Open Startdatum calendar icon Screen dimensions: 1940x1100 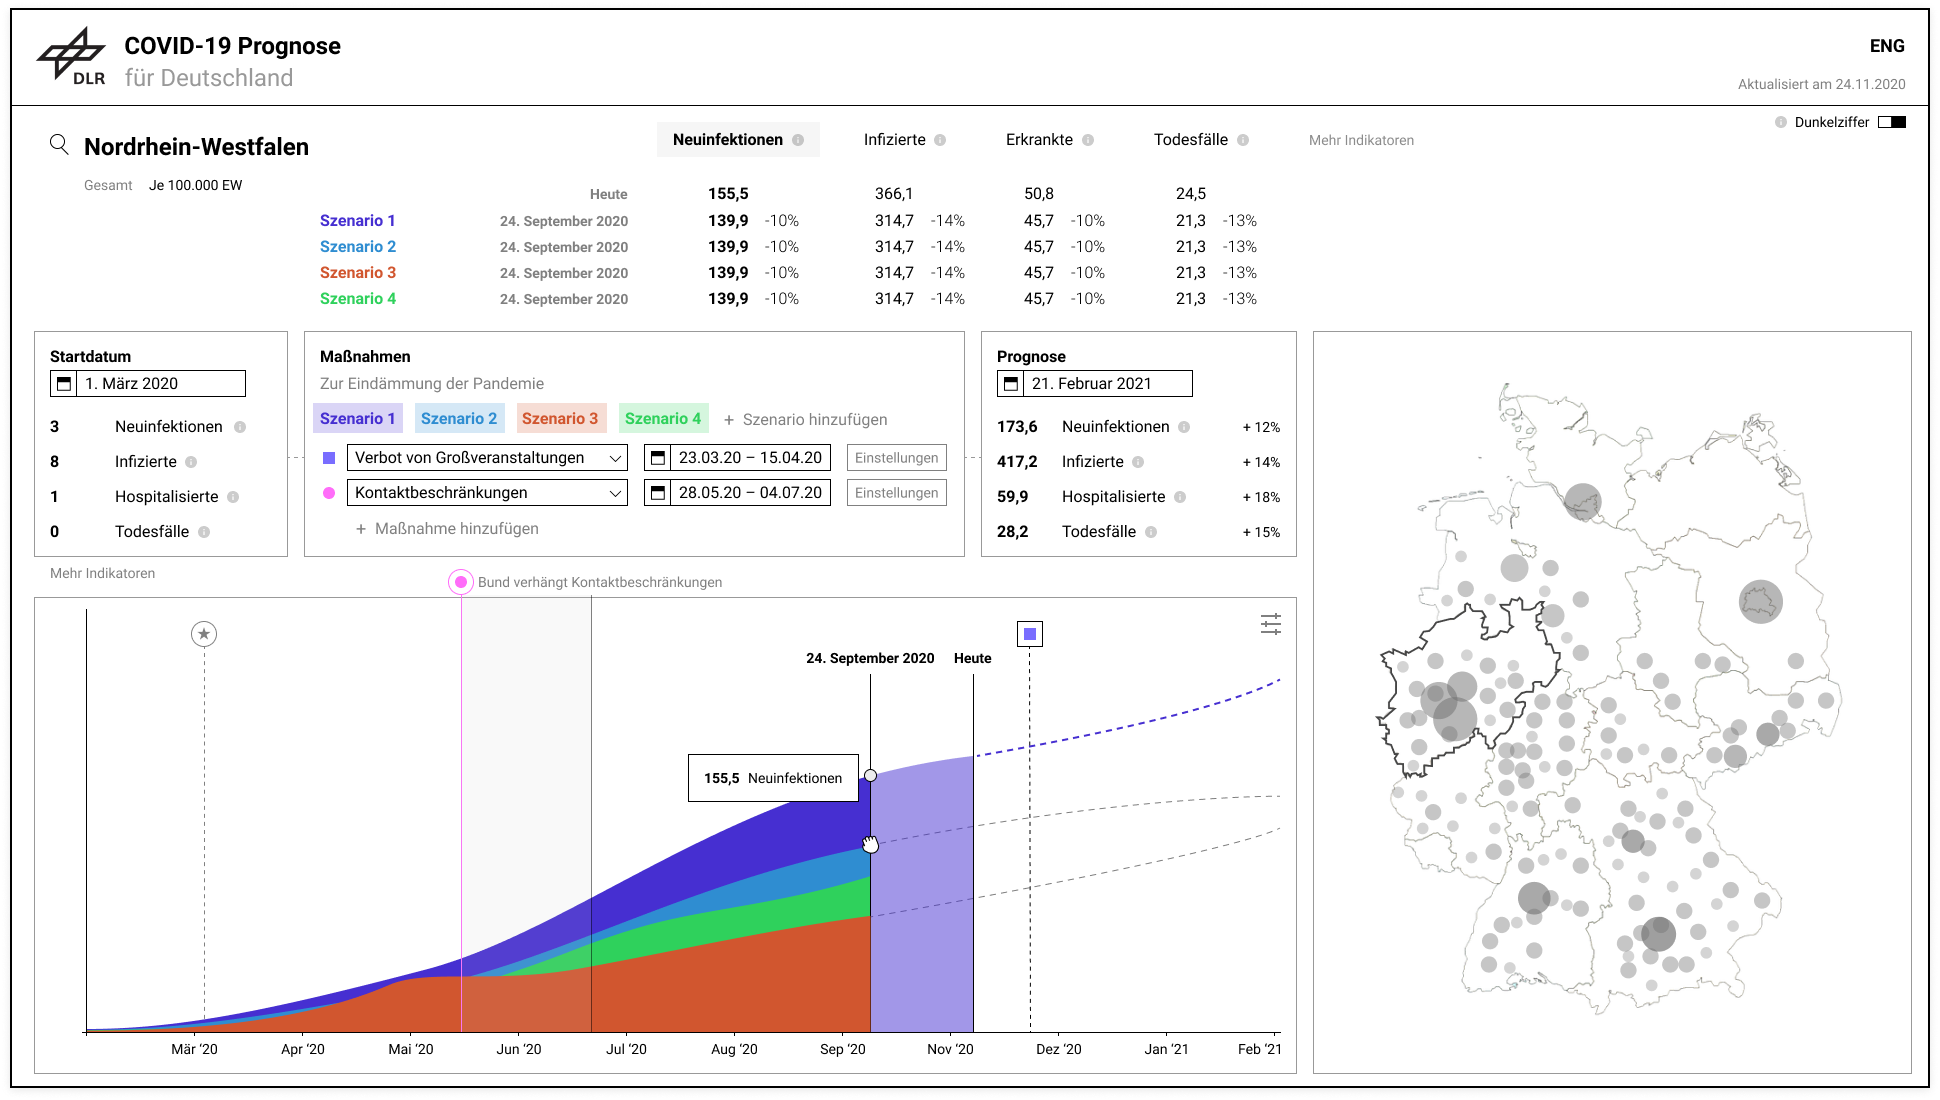pos(64,383)
